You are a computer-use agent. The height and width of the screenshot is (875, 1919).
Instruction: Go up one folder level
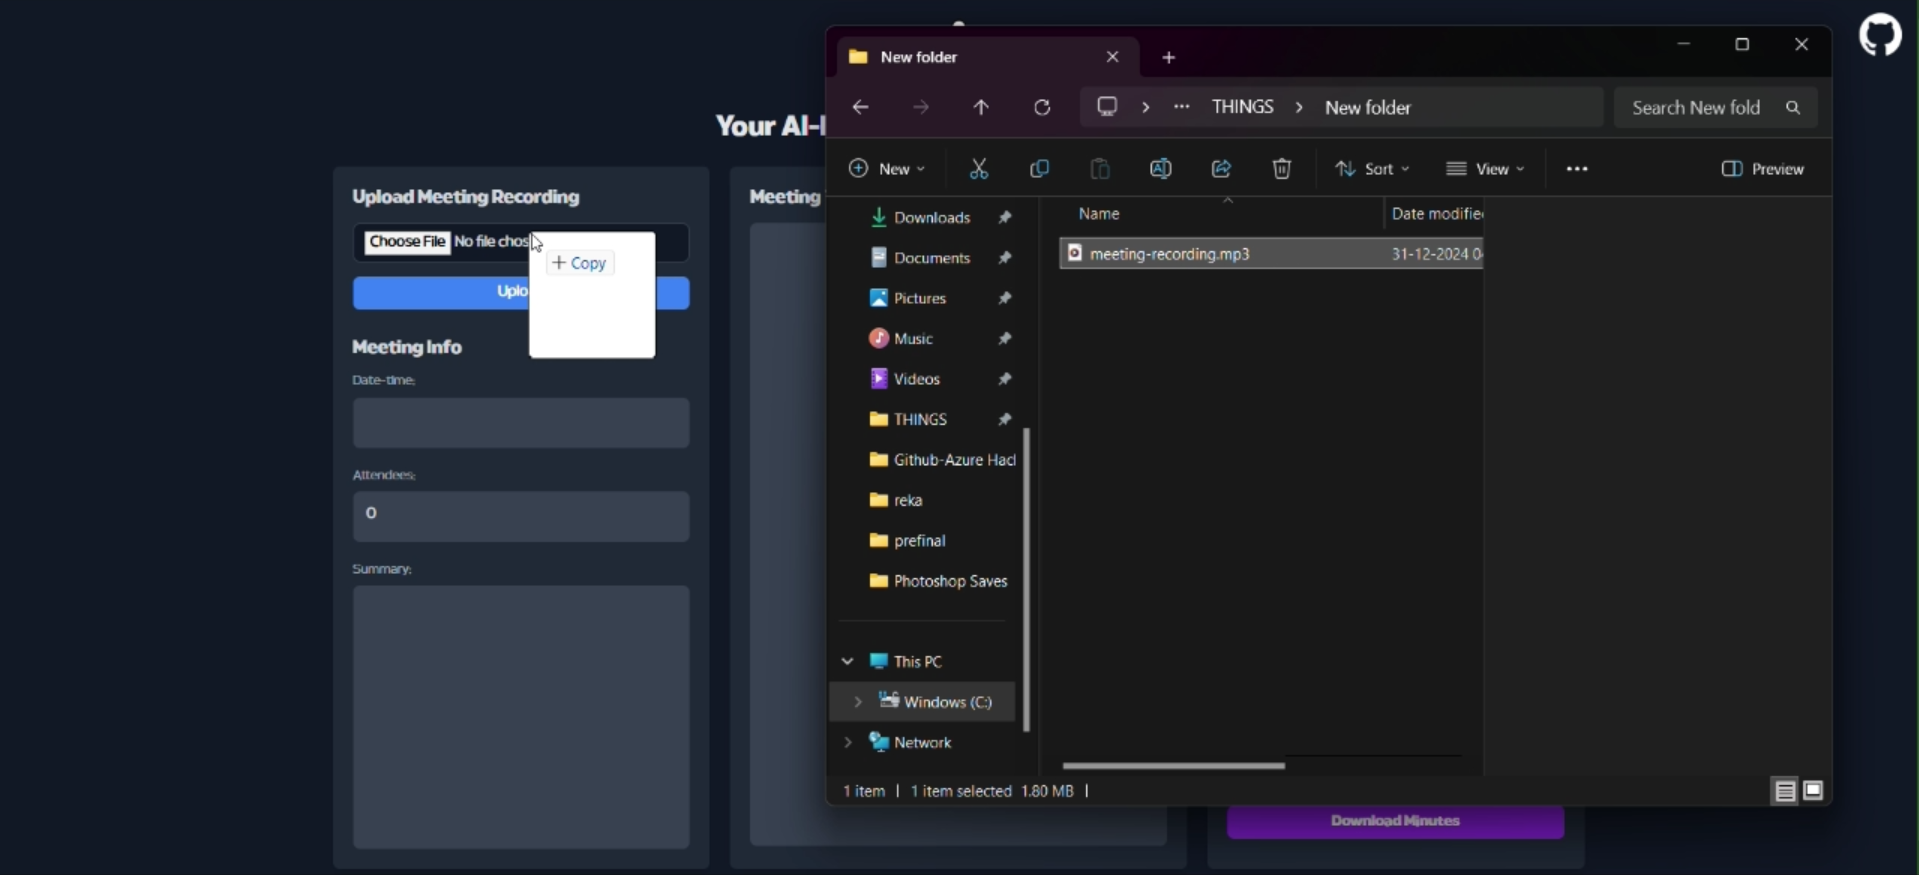tap(982, 108)
